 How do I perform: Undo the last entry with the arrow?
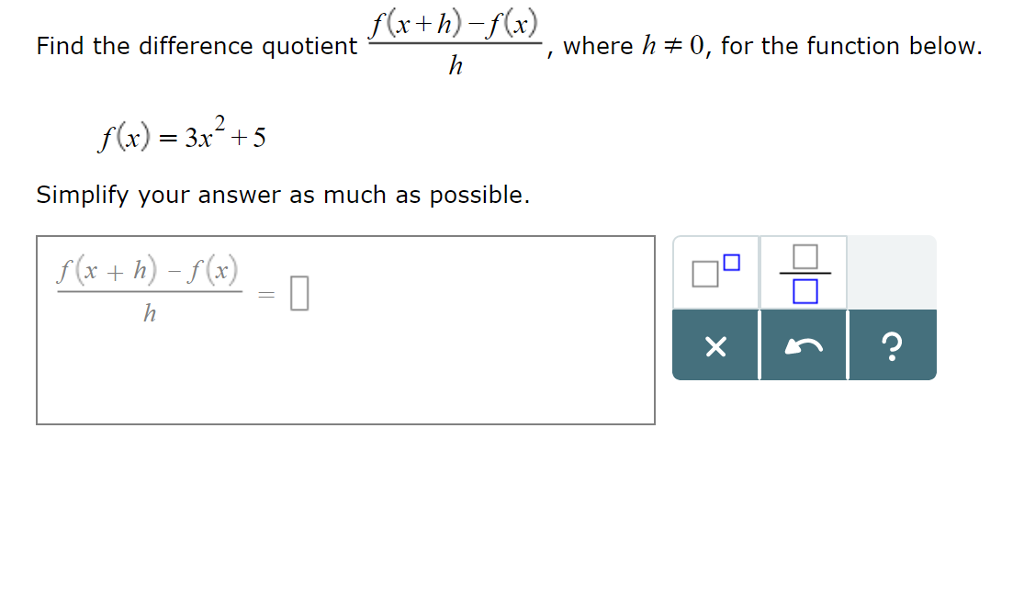804,346
